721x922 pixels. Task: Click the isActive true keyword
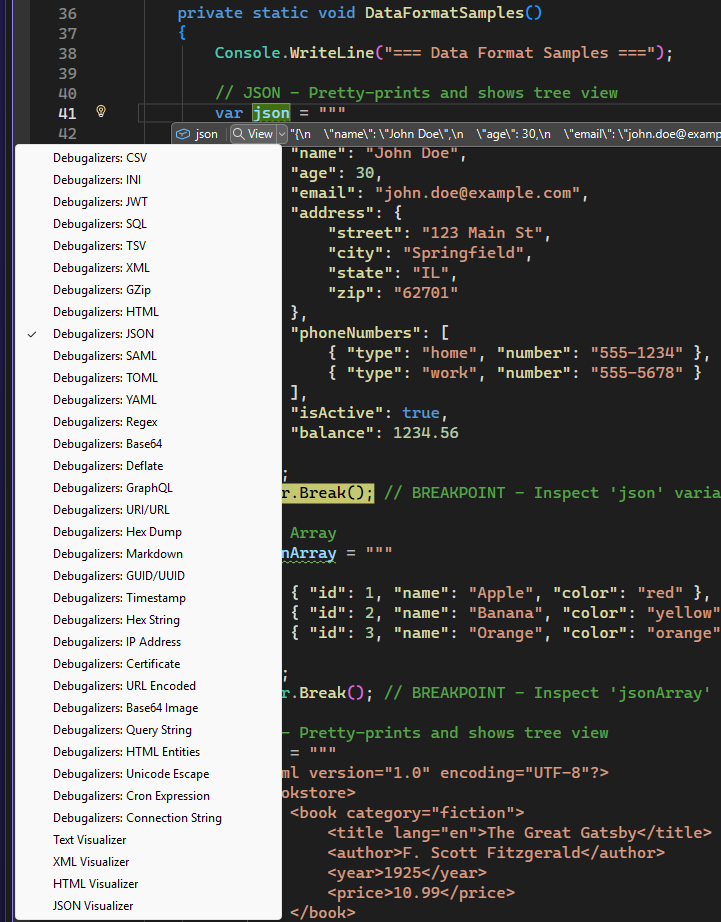pyautogui.click(x=421, y=413)
